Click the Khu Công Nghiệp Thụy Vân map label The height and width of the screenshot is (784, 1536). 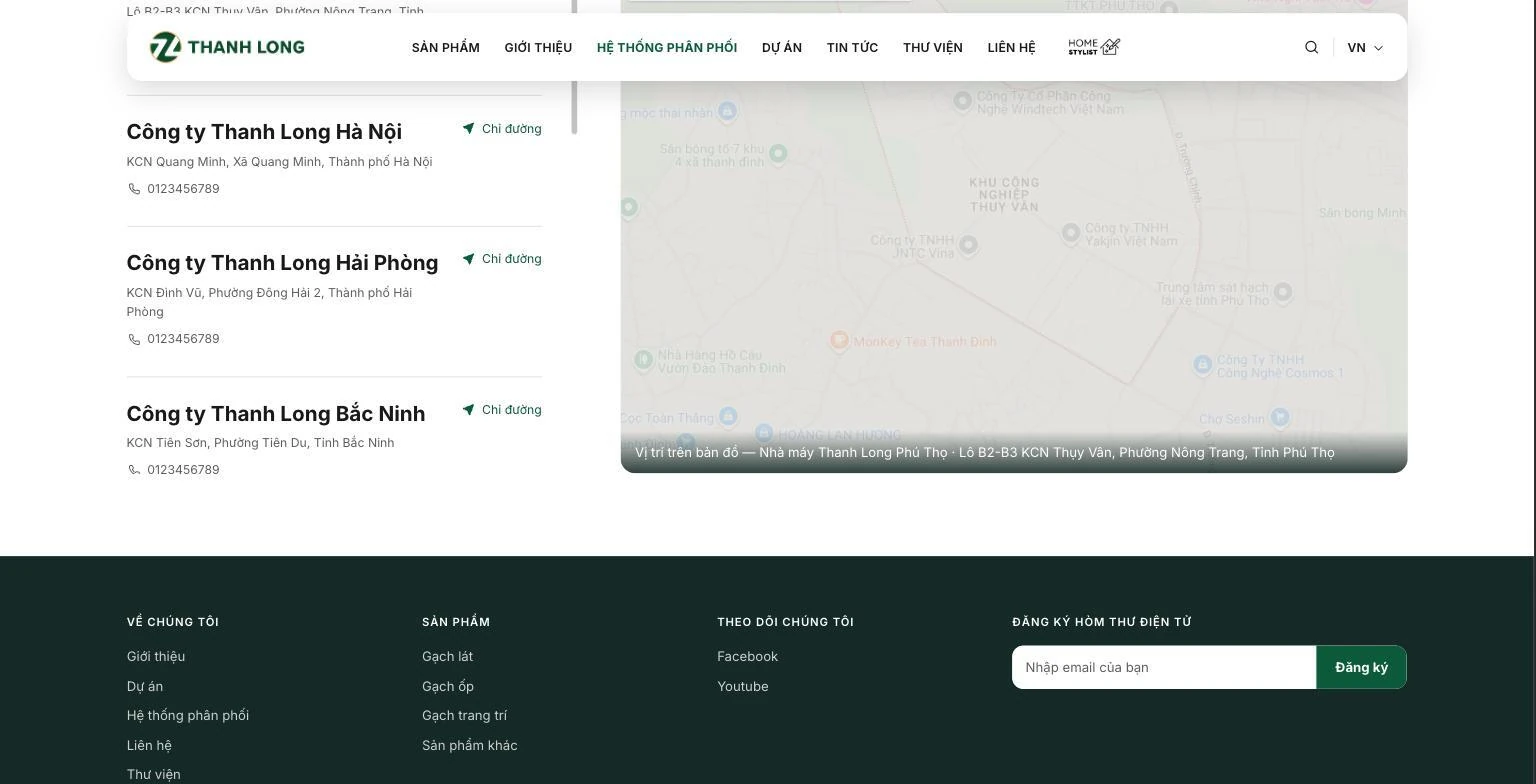tap(1004, 195)
